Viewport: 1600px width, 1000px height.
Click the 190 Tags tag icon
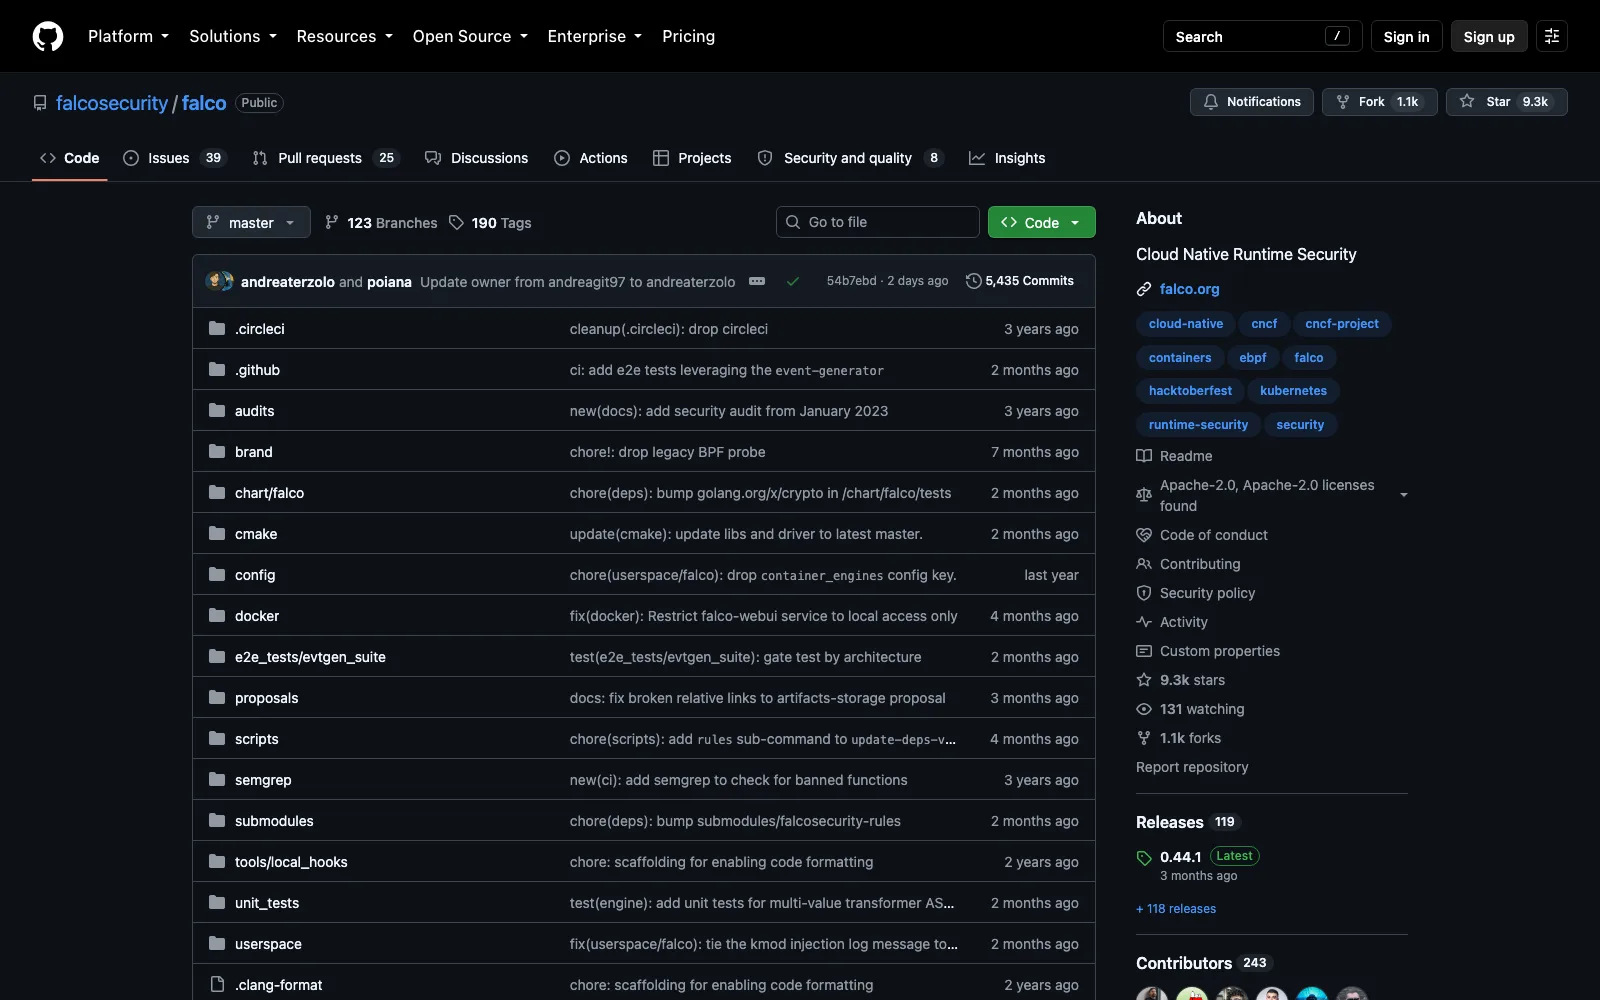(456, 223)
